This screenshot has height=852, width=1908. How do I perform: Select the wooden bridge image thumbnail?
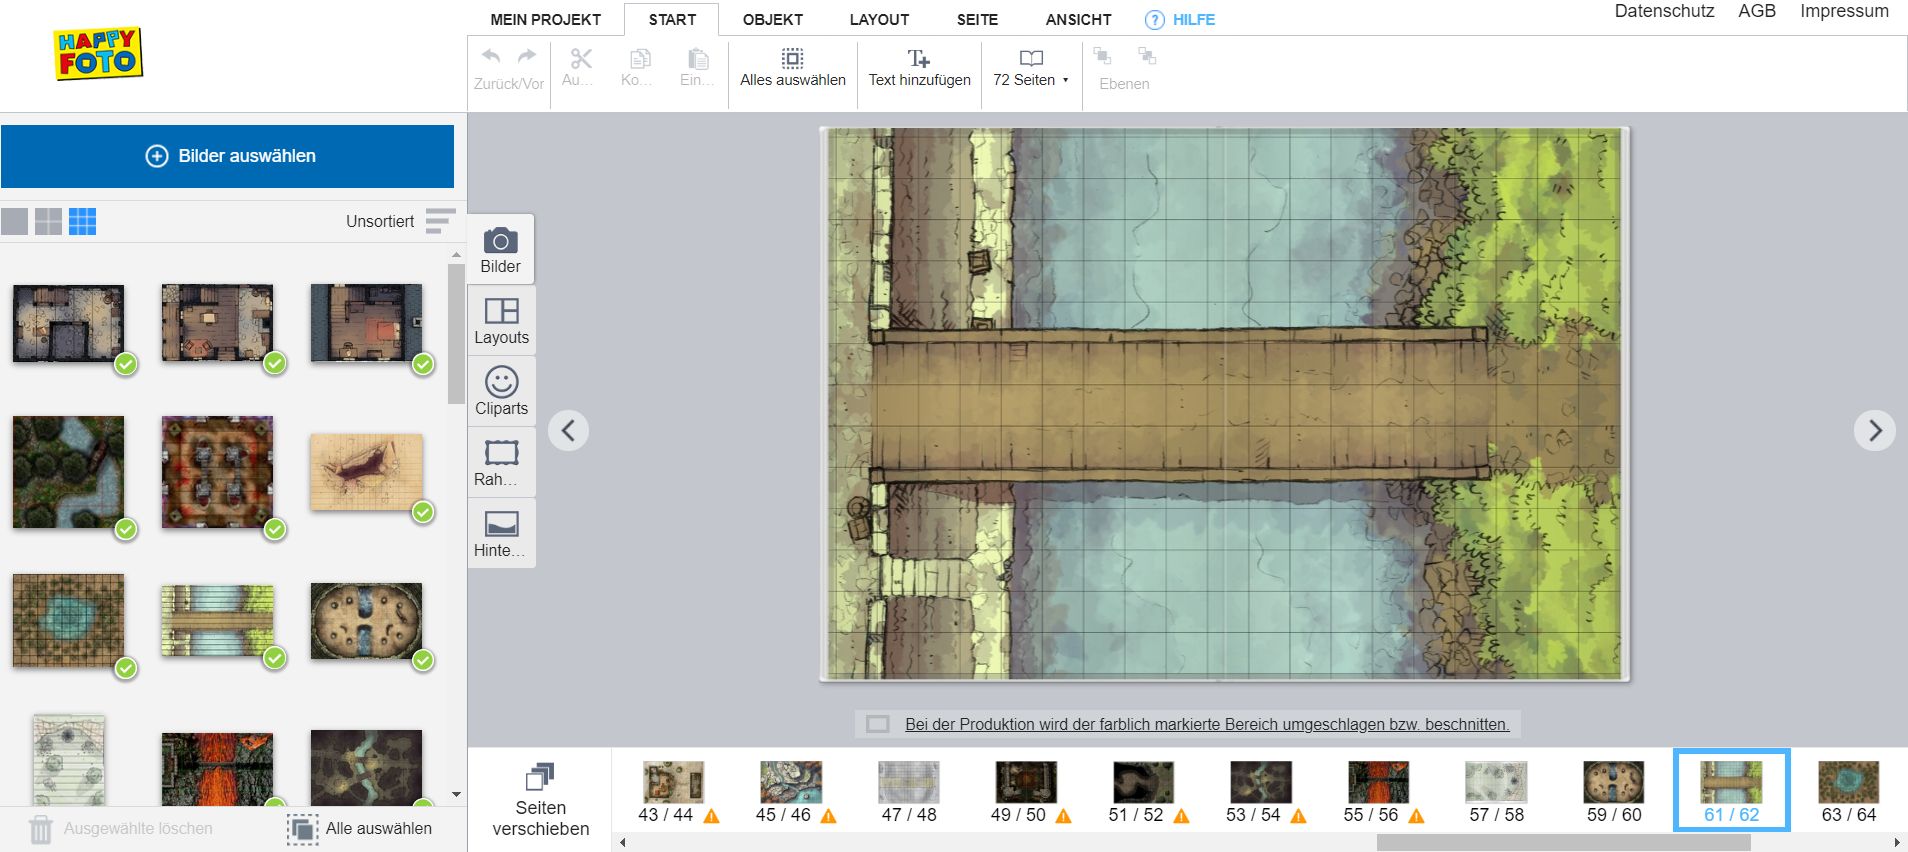[x=218, y=621]
